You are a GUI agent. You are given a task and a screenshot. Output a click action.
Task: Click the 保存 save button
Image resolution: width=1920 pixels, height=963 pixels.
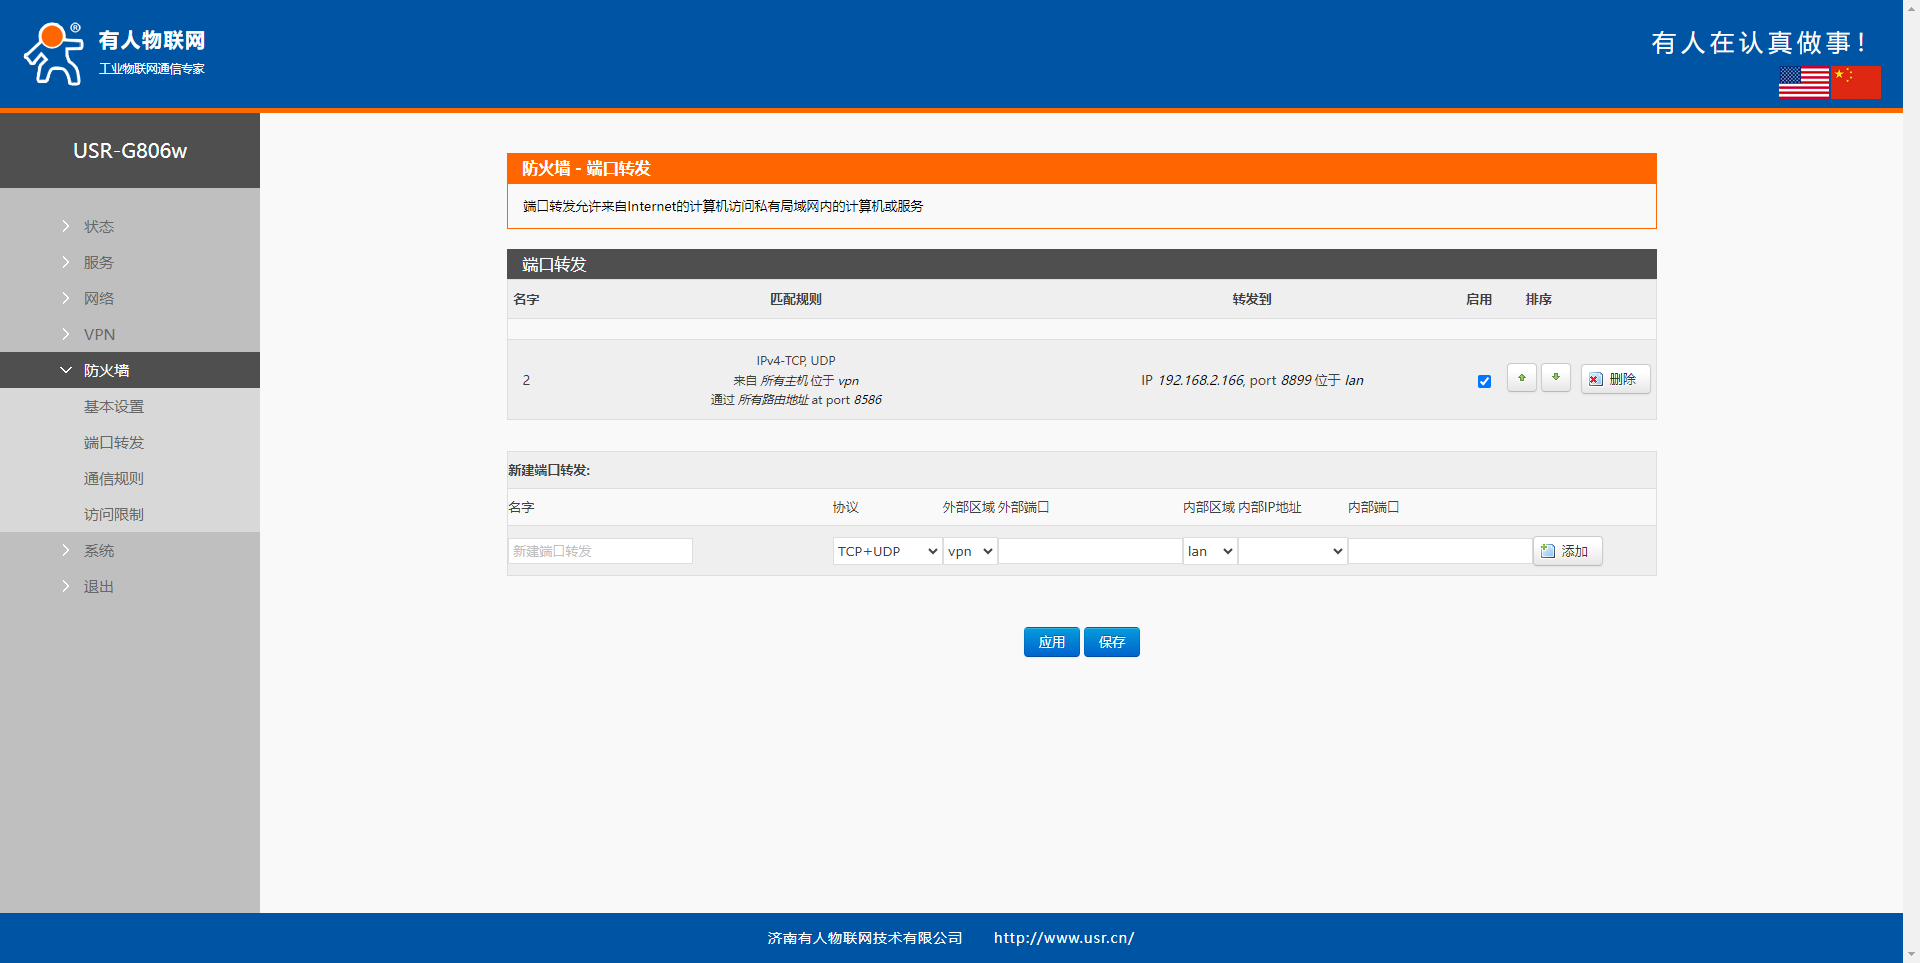tap(1111, 642)
